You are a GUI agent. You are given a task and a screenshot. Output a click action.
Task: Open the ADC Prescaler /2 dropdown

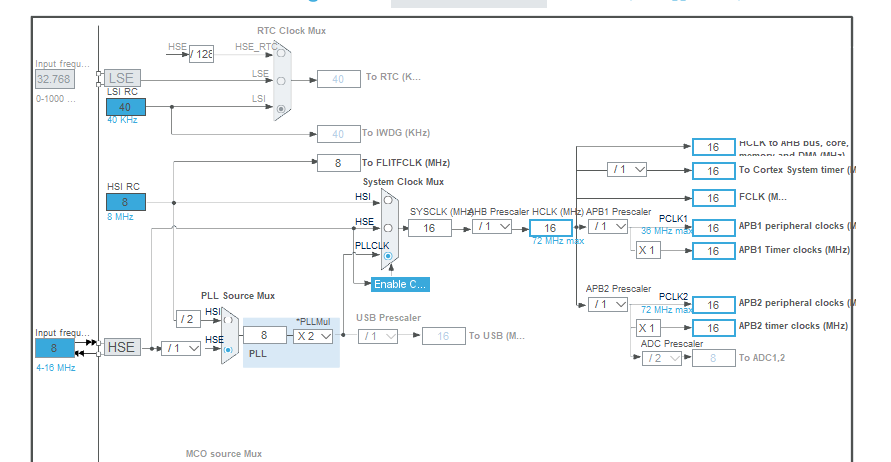662,358
